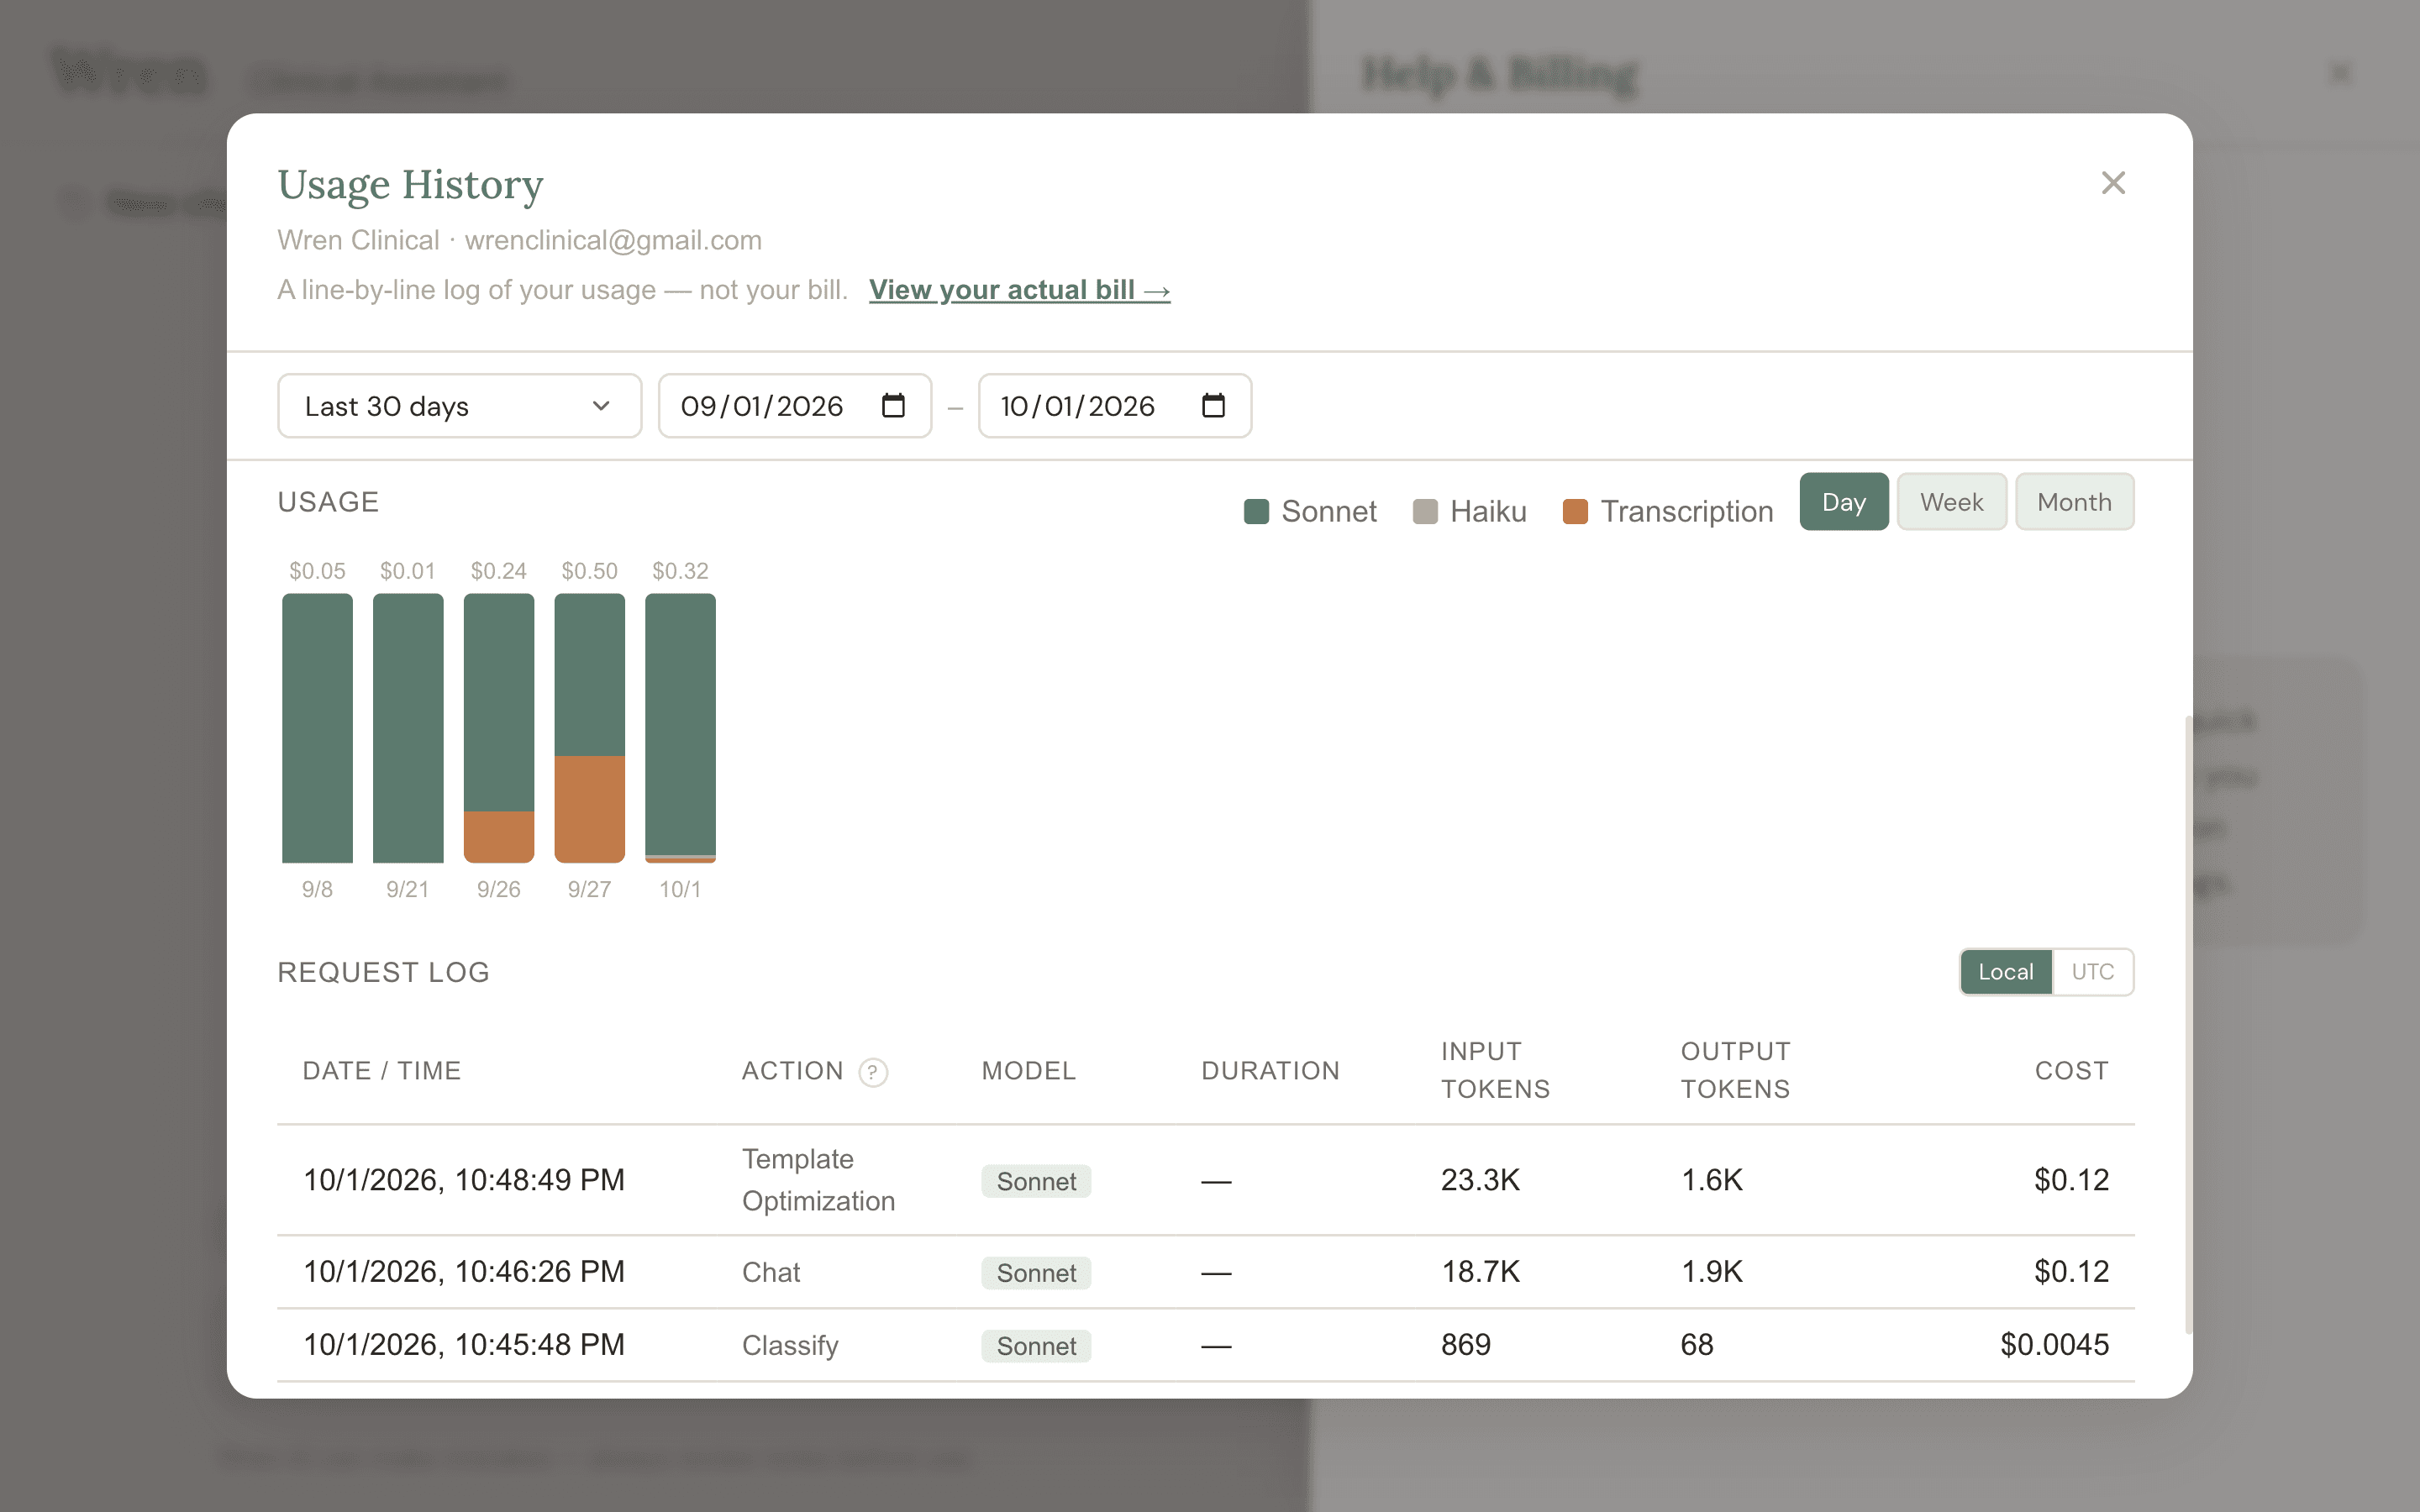Click the start date calendar icon

(893, 406)
